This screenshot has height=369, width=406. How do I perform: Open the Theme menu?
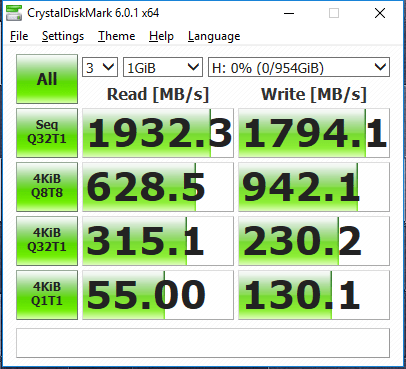pyautogui.click(x=117, y=36)
